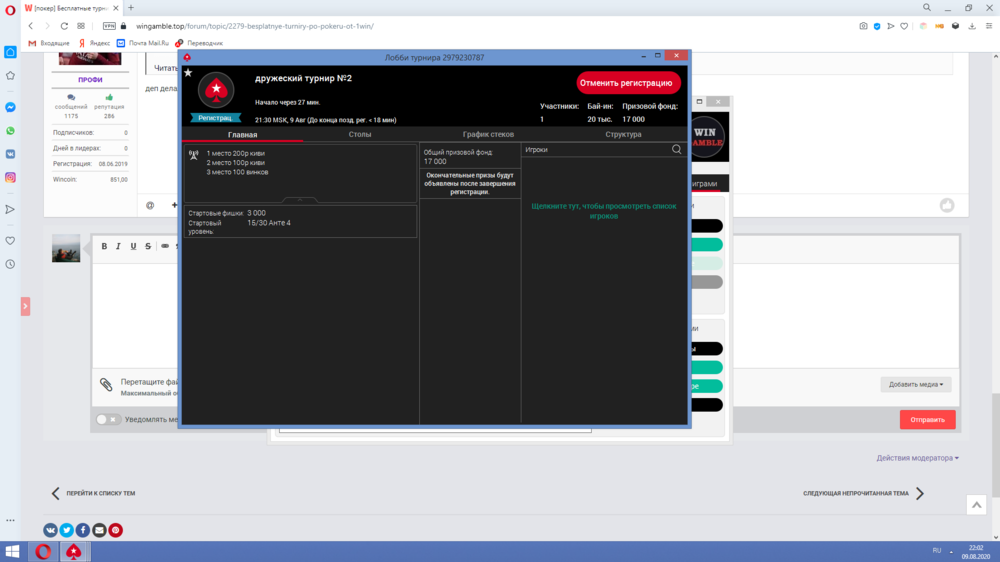Viewport: 1000px width, 562px height.
Task: Open WhatsApp from the Opera sidebar
Action: [10, 130]
